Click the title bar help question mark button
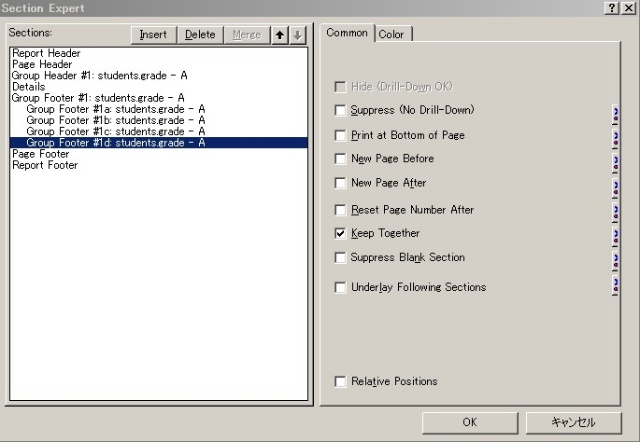This screenshot has height=442, width=640. [611, 8]
